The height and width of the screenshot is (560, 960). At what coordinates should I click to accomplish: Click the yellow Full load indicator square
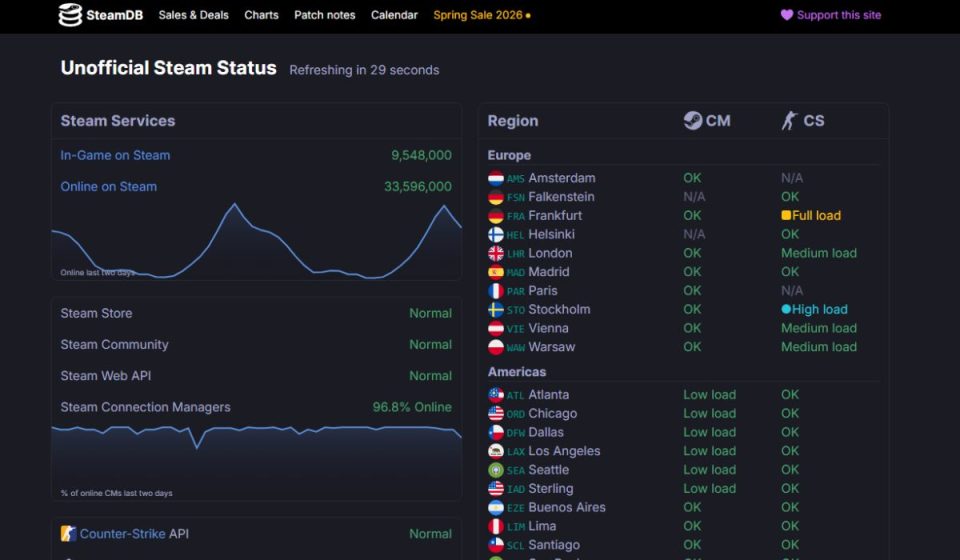click(x=786, y=215)
